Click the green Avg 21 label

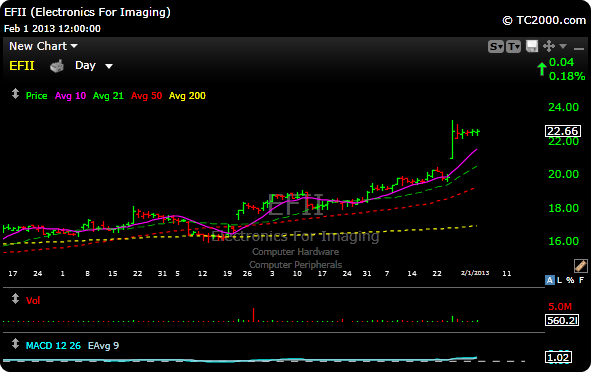(x=108, y=96)
